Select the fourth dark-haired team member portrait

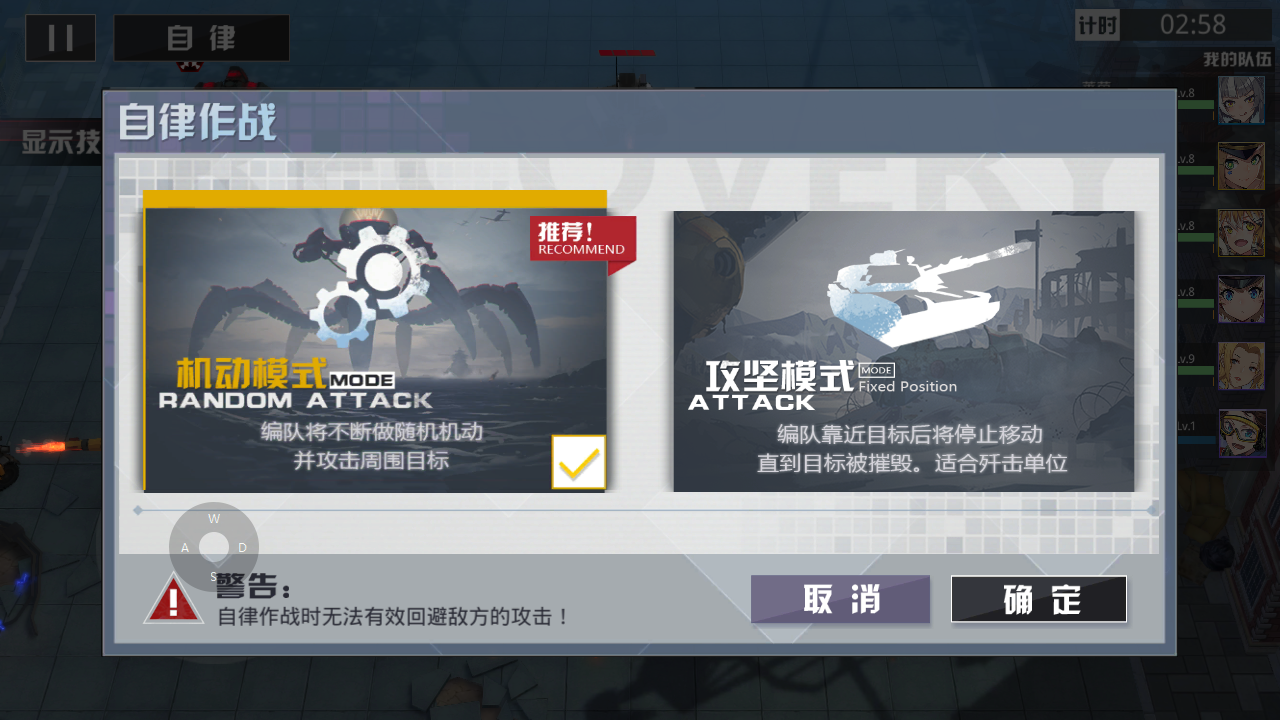(1241, 299)
